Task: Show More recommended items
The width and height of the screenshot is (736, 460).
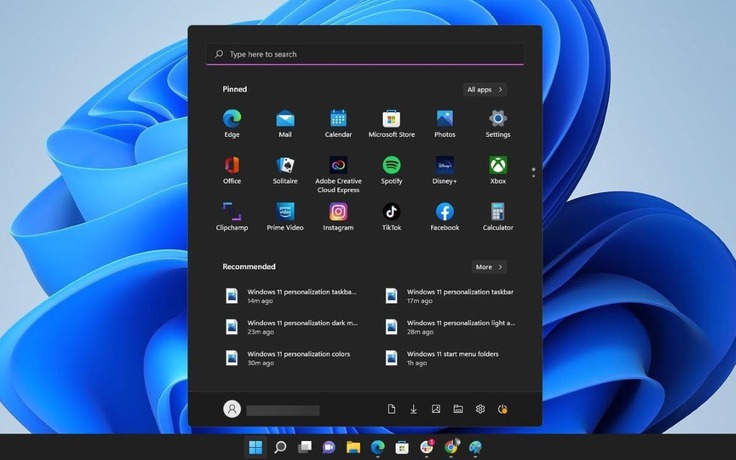Action: [x=489, y=267]
